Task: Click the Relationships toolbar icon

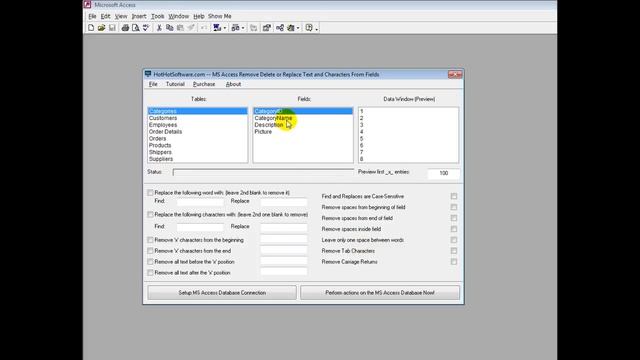Action: (280, 28)
